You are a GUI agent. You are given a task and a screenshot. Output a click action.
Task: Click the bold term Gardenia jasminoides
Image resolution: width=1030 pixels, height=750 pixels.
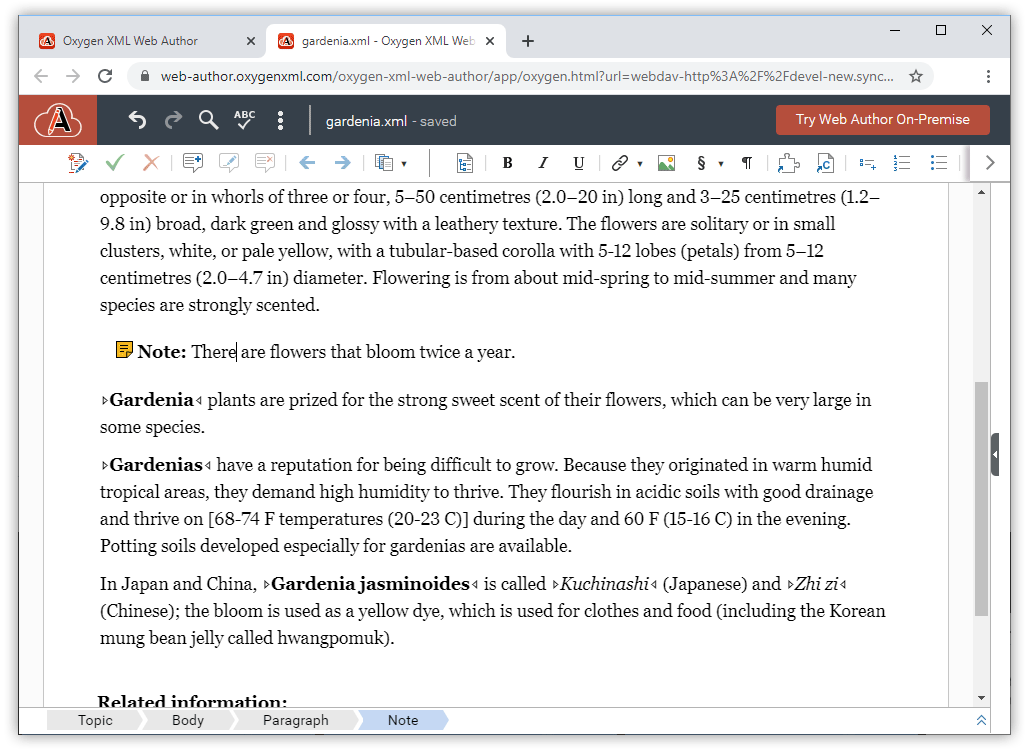[370, 584]
